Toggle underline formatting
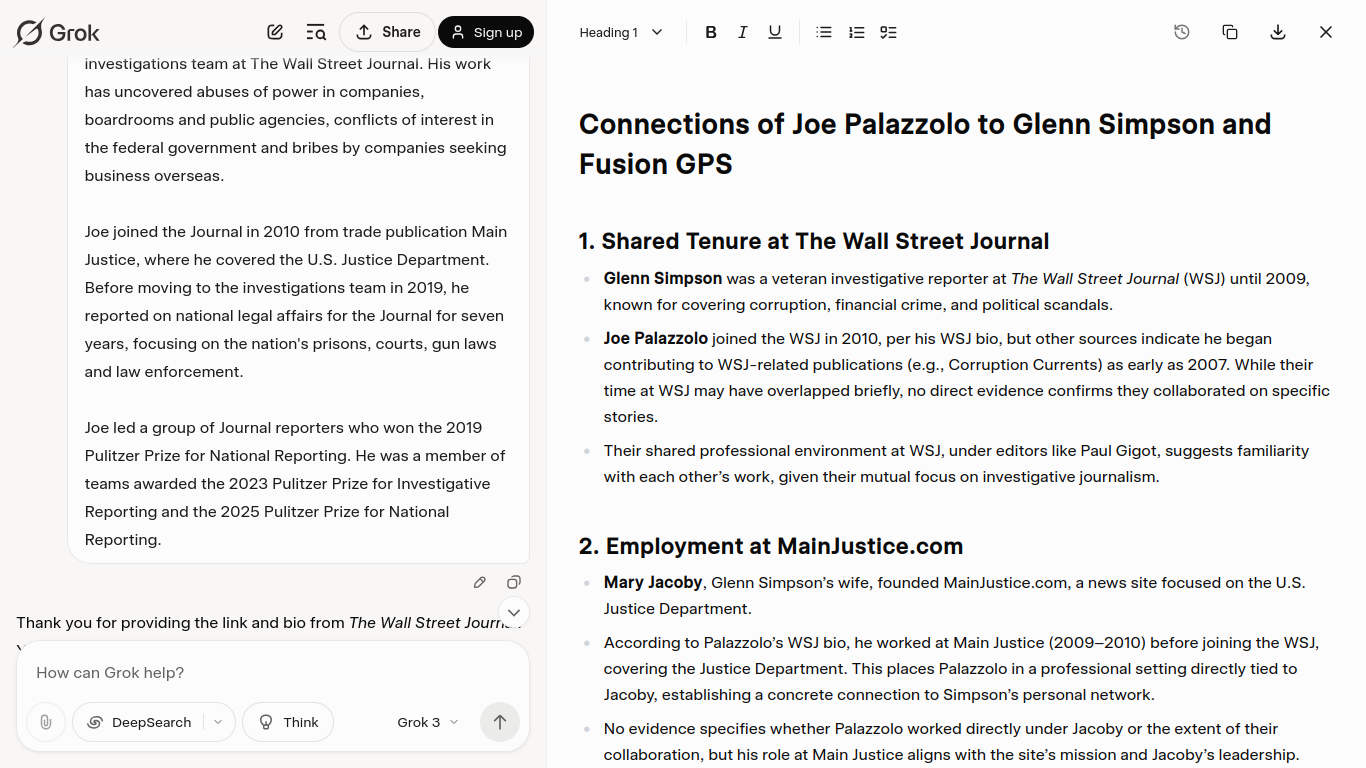This screenshot has width=1366, height=768. click(775, 32)
